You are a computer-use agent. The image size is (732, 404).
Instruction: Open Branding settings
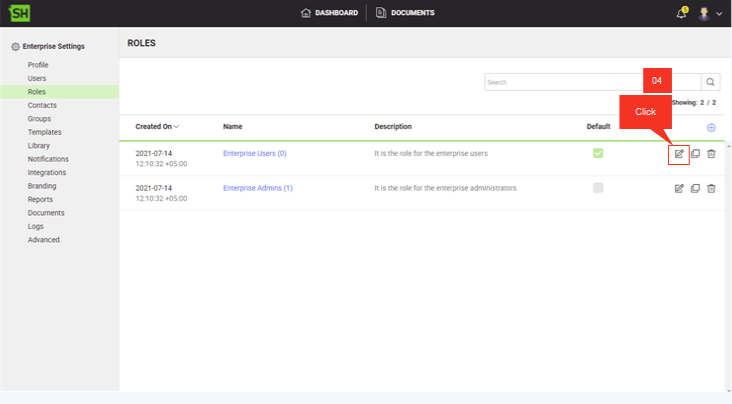coord(42,186)
